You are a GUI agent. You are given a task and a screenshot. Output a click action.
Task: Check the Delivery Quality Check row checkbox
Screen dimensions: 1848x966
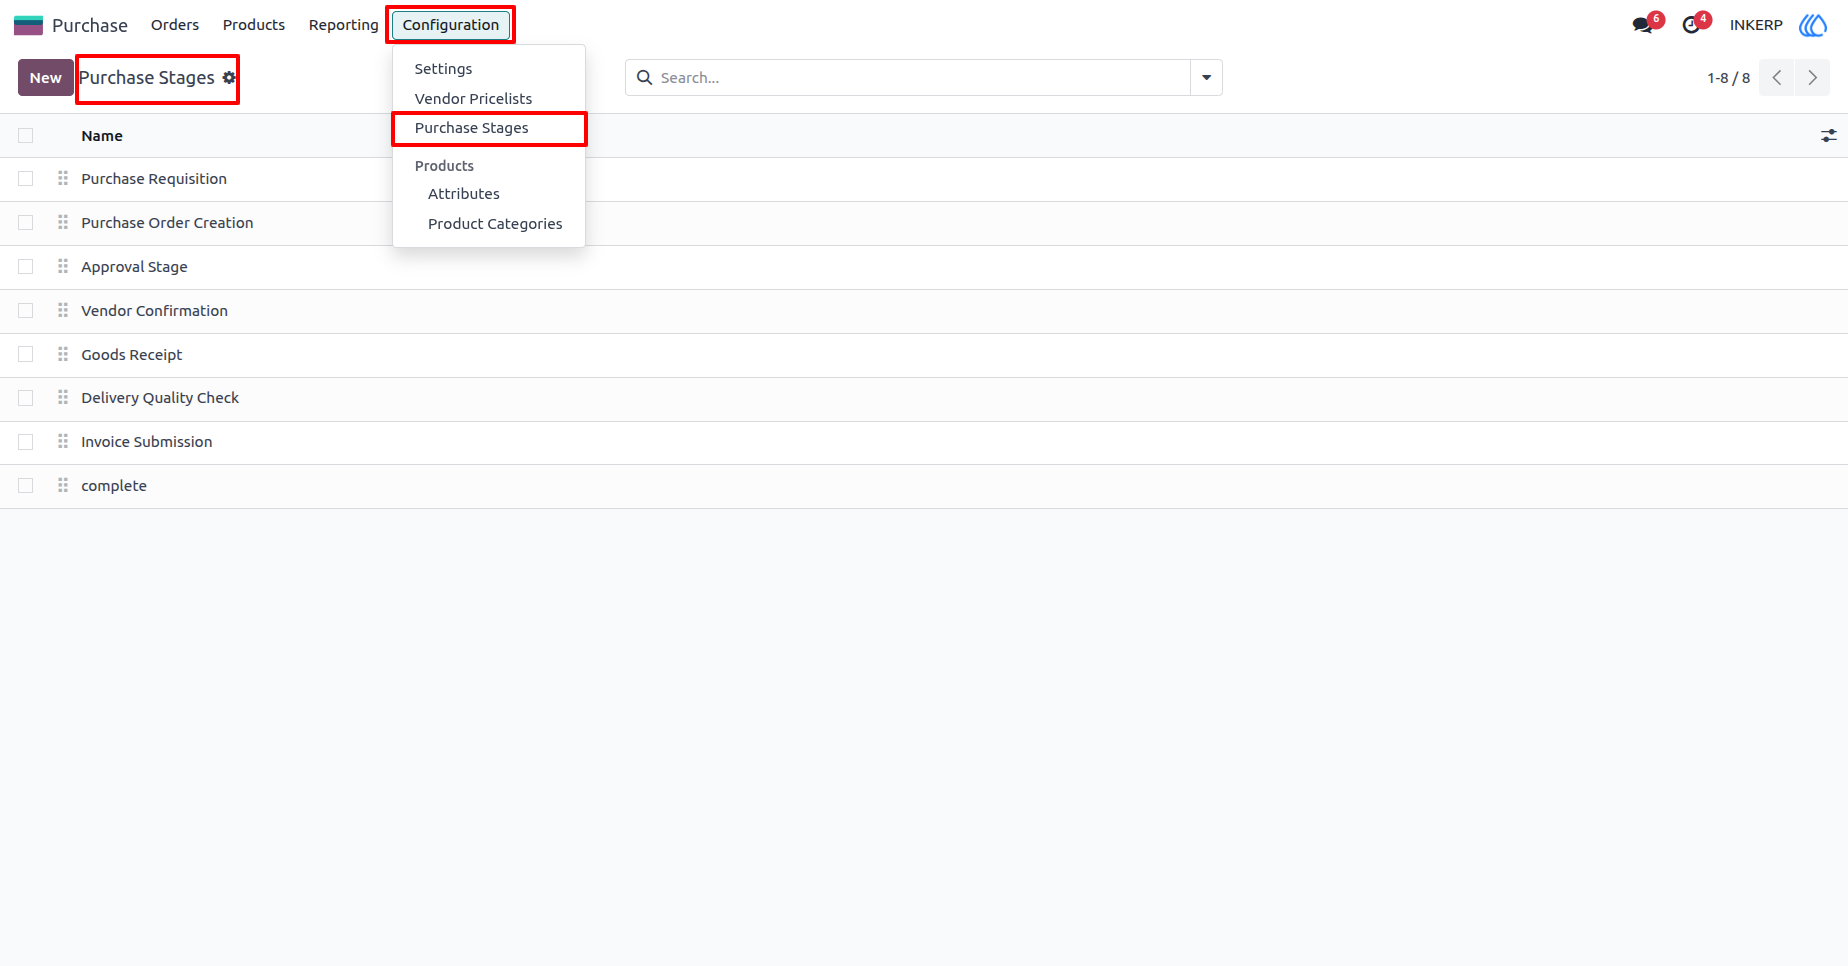coord(26,398)
